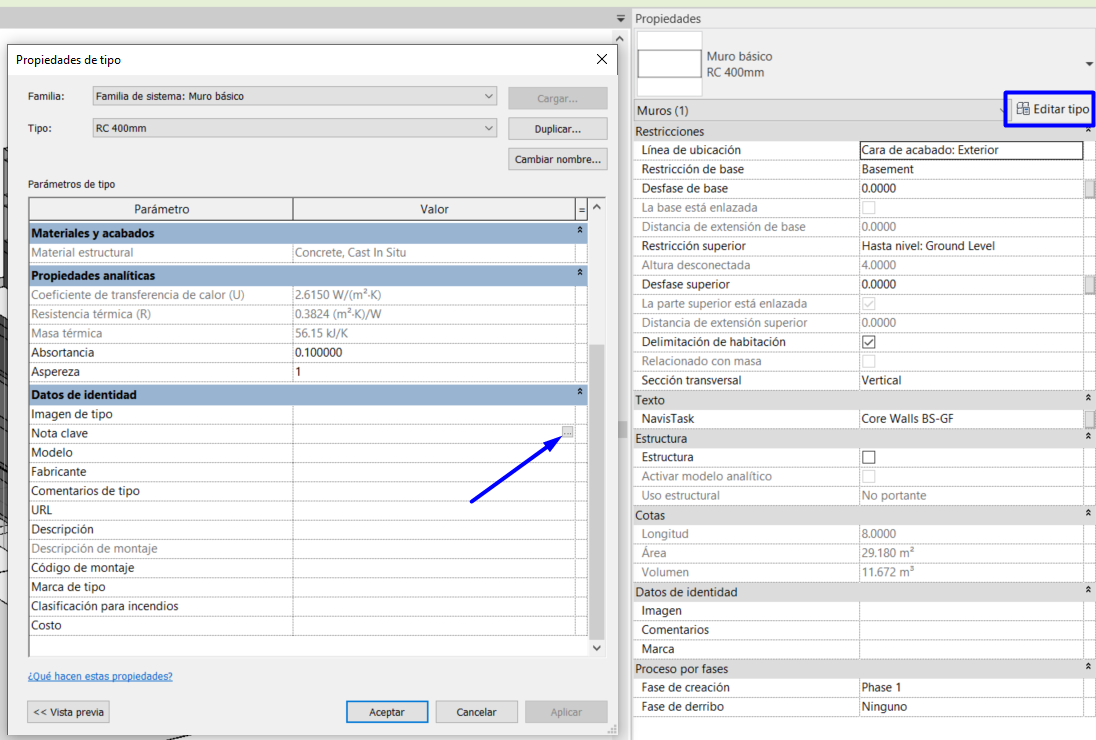
Task: Collapse Datos de identidad section in Propiedades palette
Action: click(1088, 590)
